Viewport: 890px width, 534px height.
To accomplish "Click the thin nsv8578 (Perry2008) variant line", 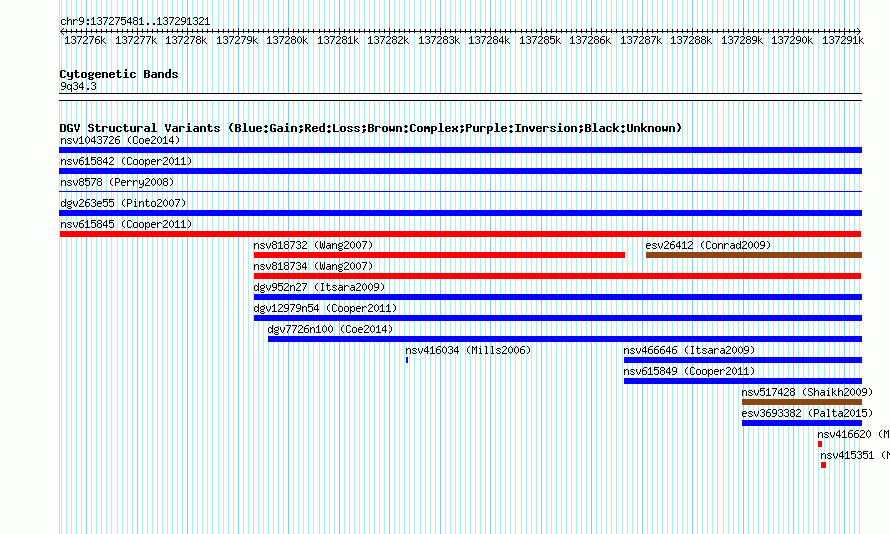I will click(460, 192).
